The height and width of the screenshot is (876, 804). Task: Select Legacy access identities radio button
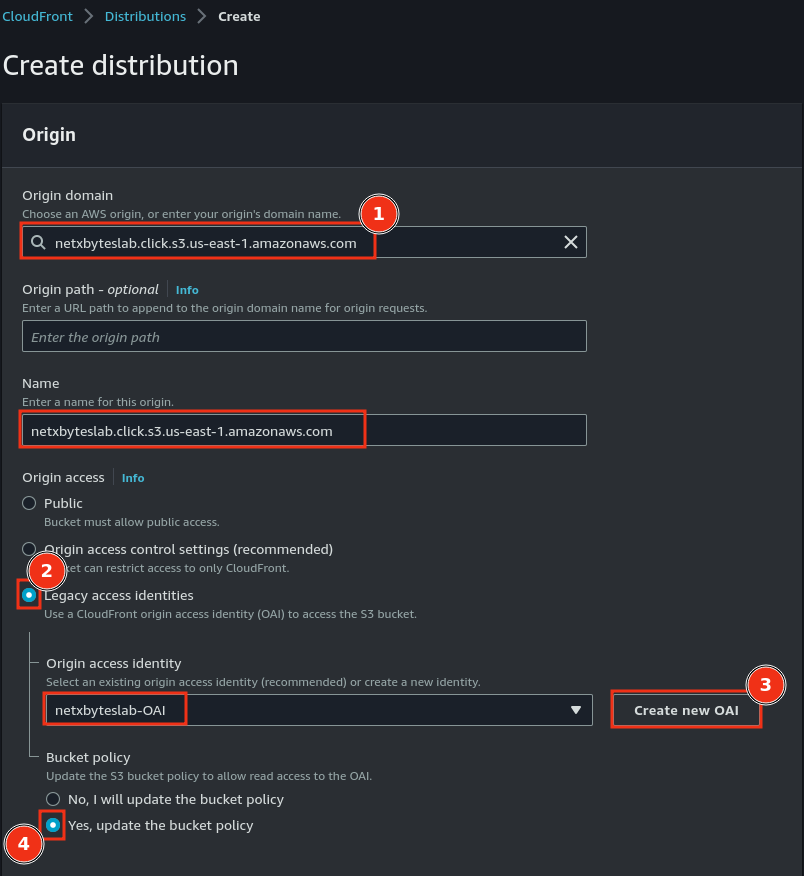[x=29, y=595]
